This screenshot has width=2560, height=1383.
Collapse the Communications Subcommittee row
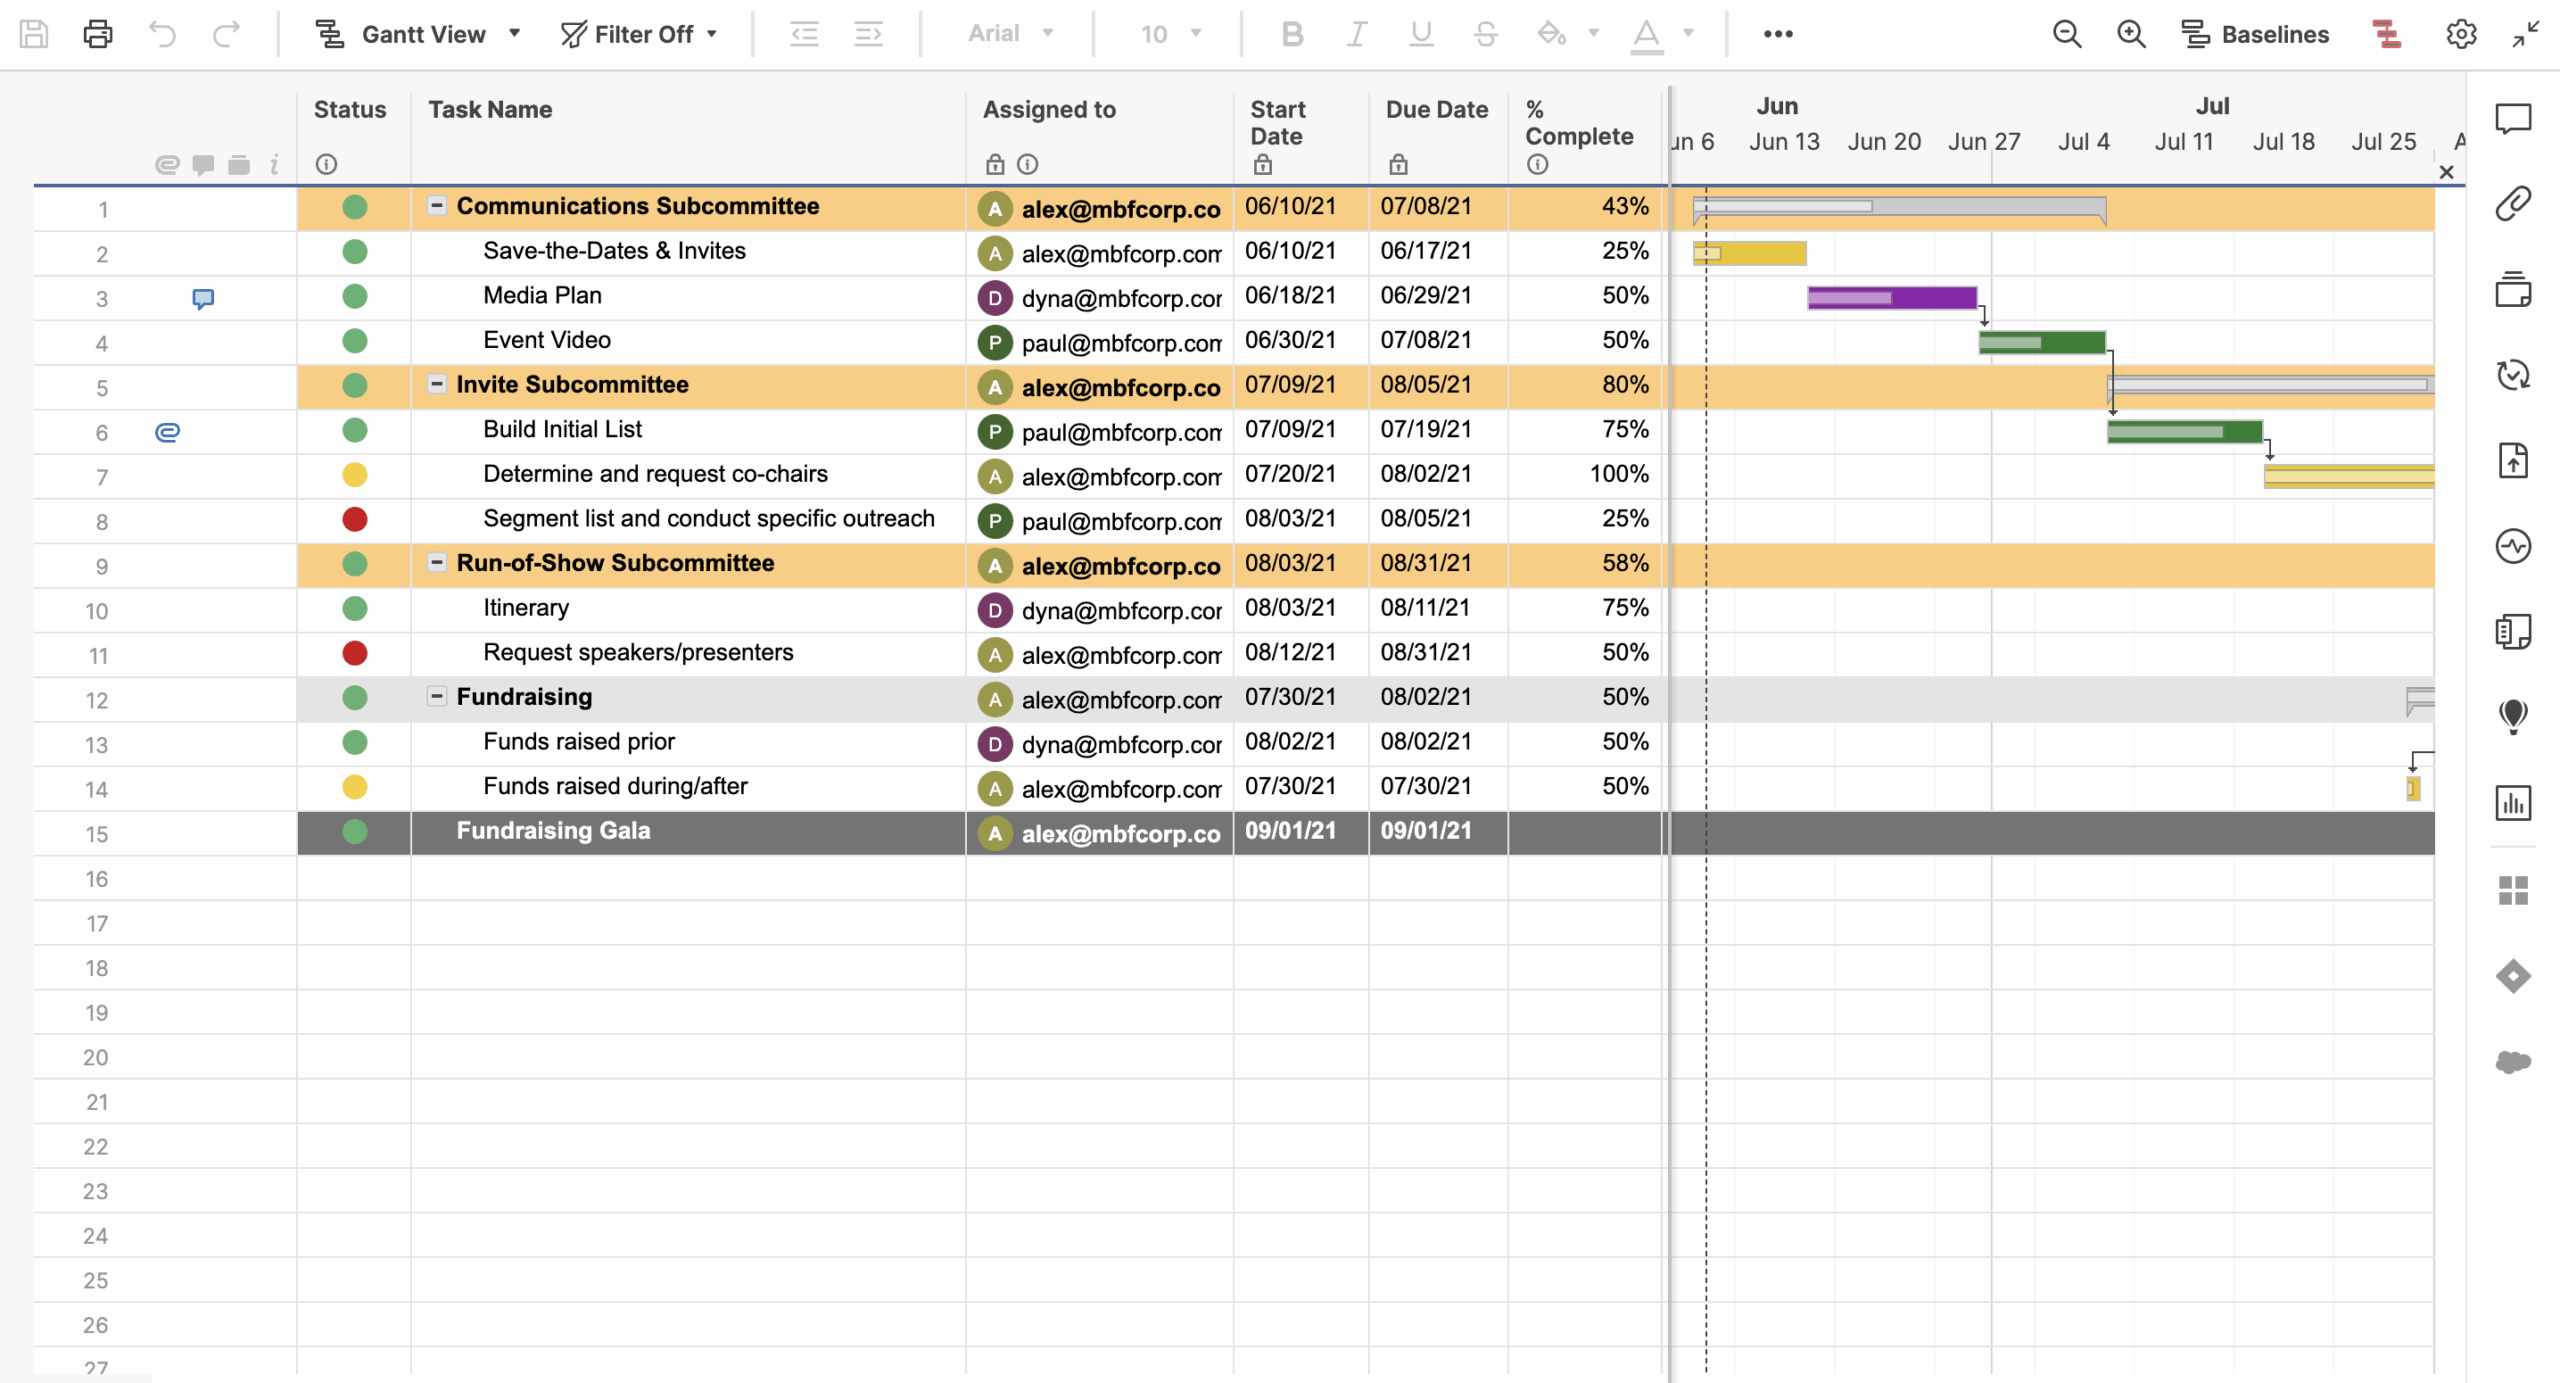[x=437, y=206]
